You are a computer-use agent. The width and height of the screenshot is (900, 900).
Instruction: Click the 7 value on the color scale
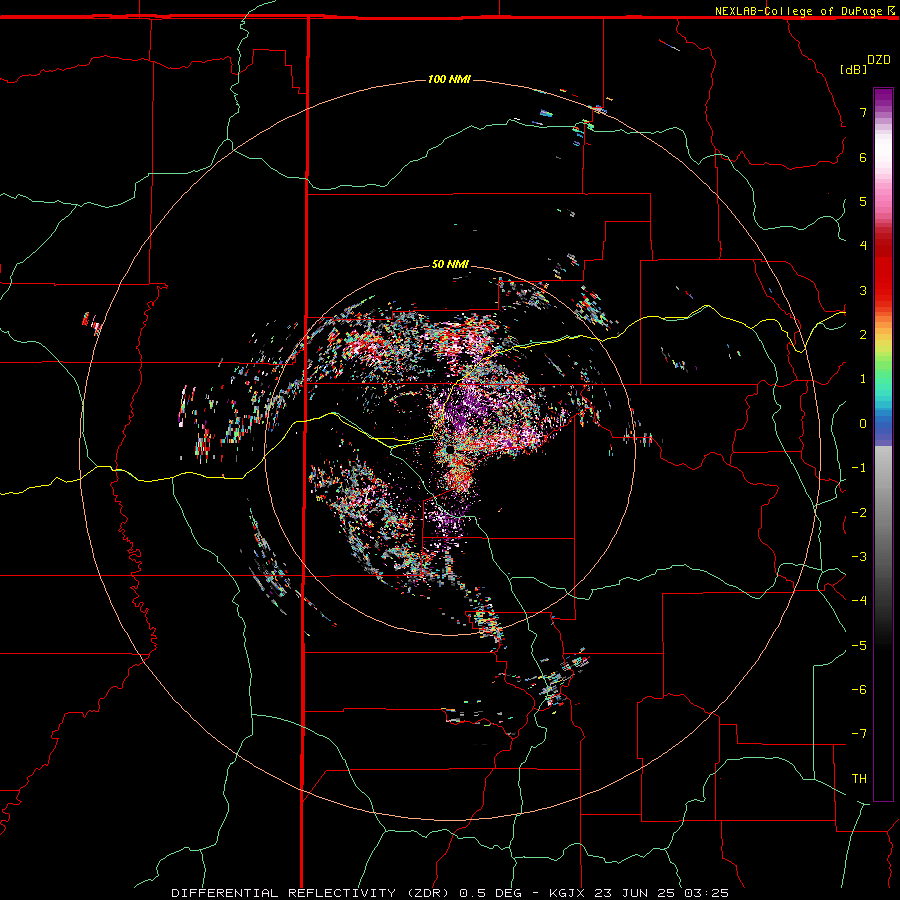click(x=863, y=112)
